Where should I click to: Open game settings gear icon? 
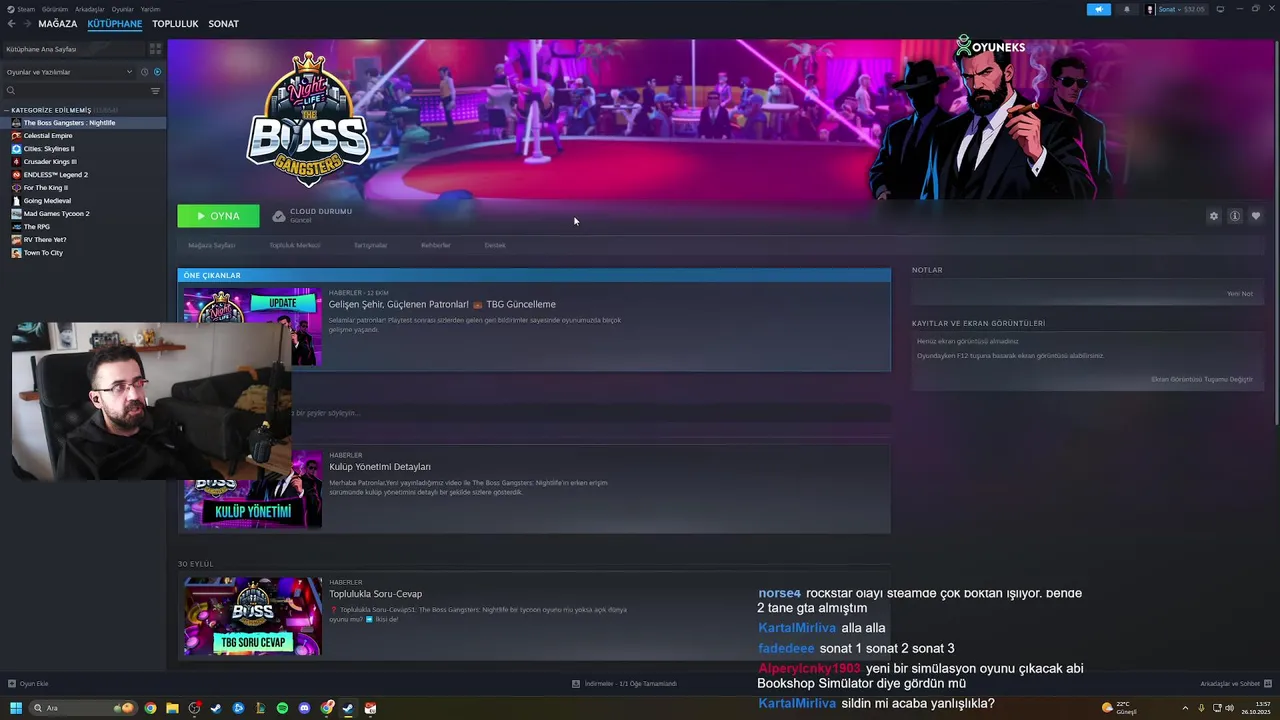pos(1214,216)
